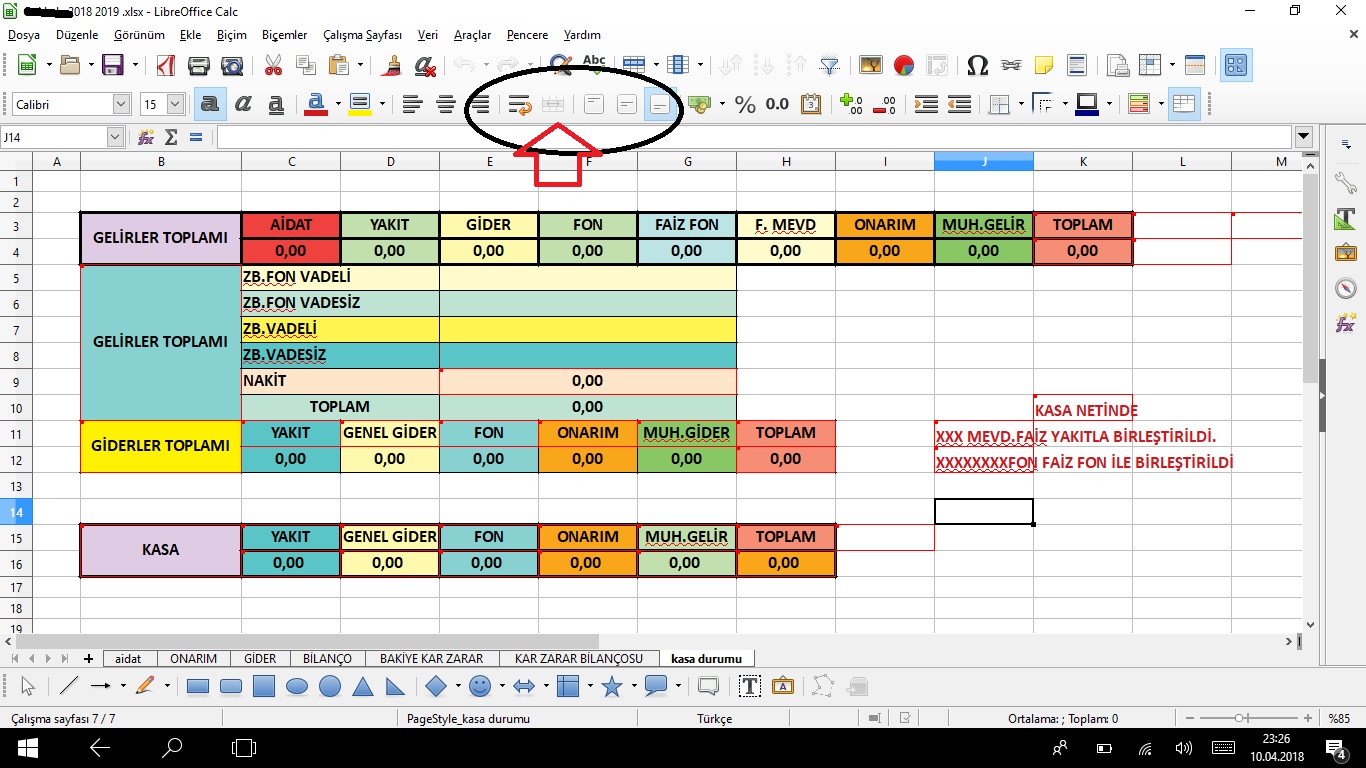Switch to the aidat sheet tab
Screen dimensions: 1366x768
tap(128, 659)
